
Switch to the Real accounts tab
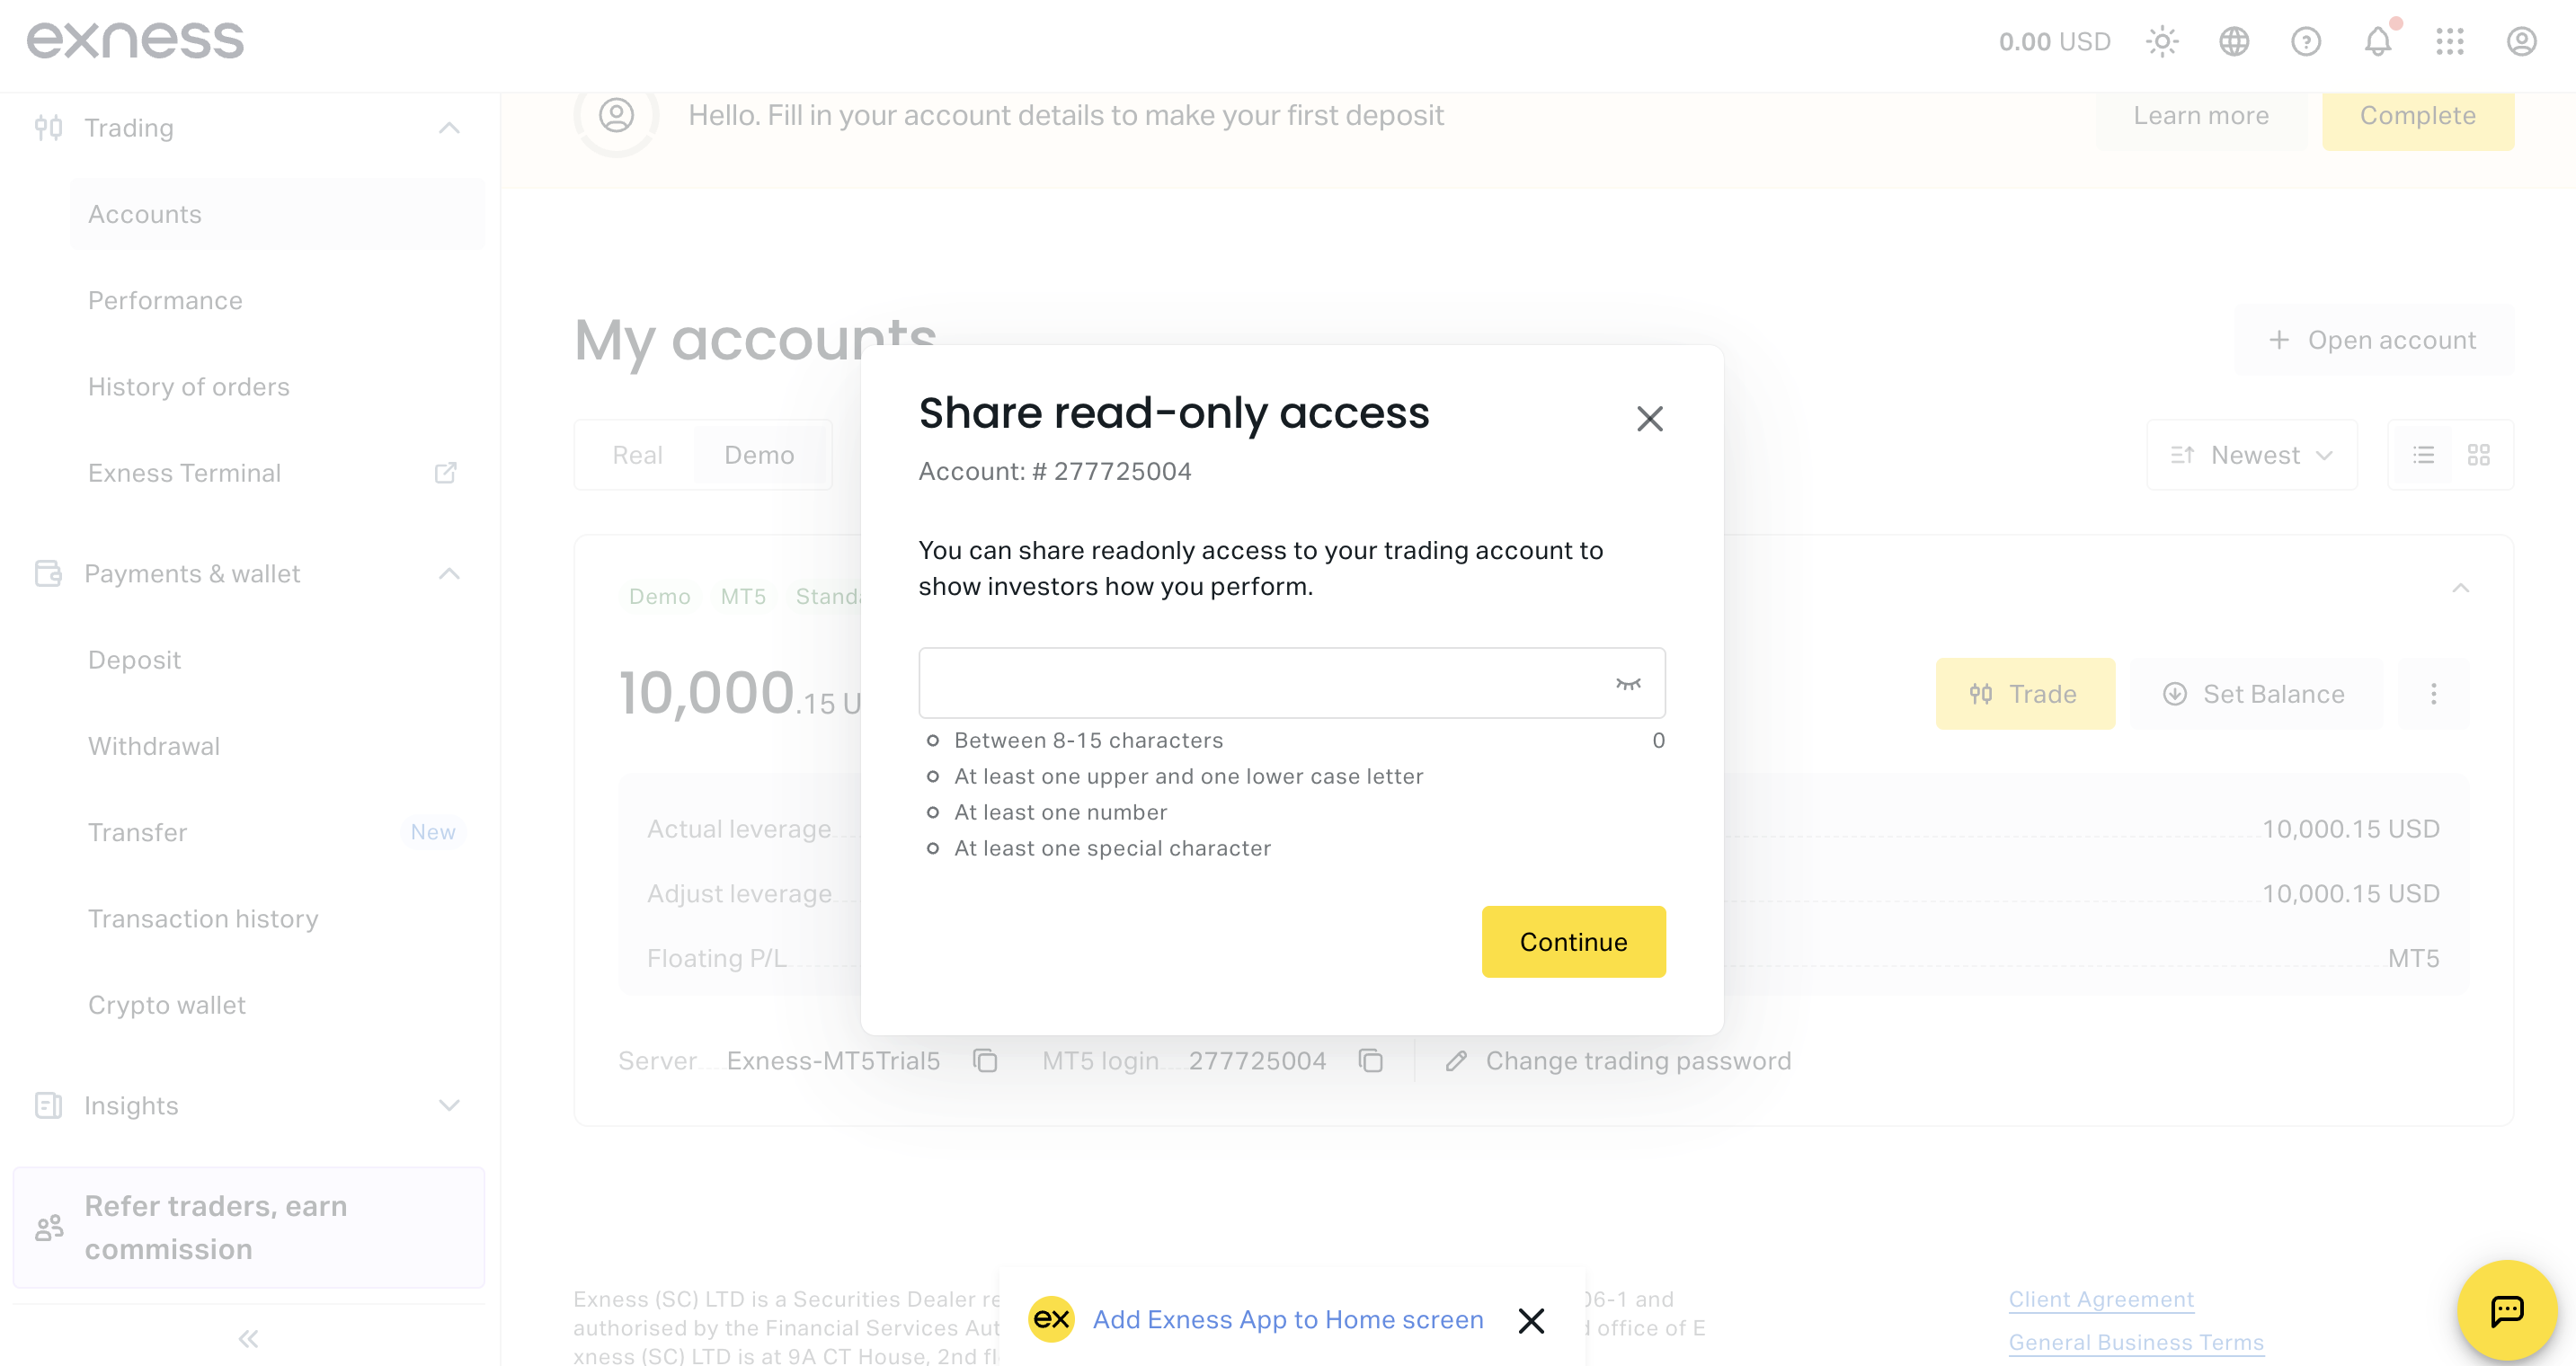click(637, 455)
